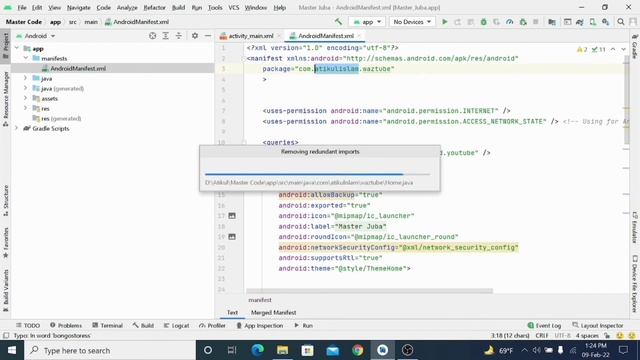Expand the java (generated) folder

pyautogui.click(x=26, y=88)
